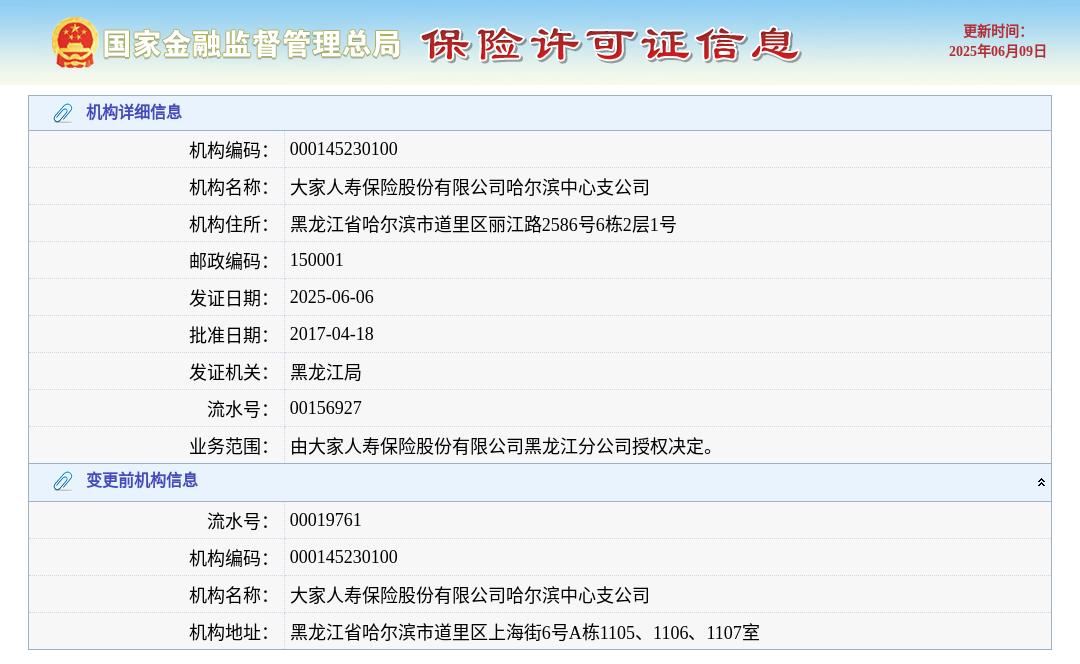The image size is (1080, 664).
Task: Click the national emblem logo
Action: tap(74, 43)
